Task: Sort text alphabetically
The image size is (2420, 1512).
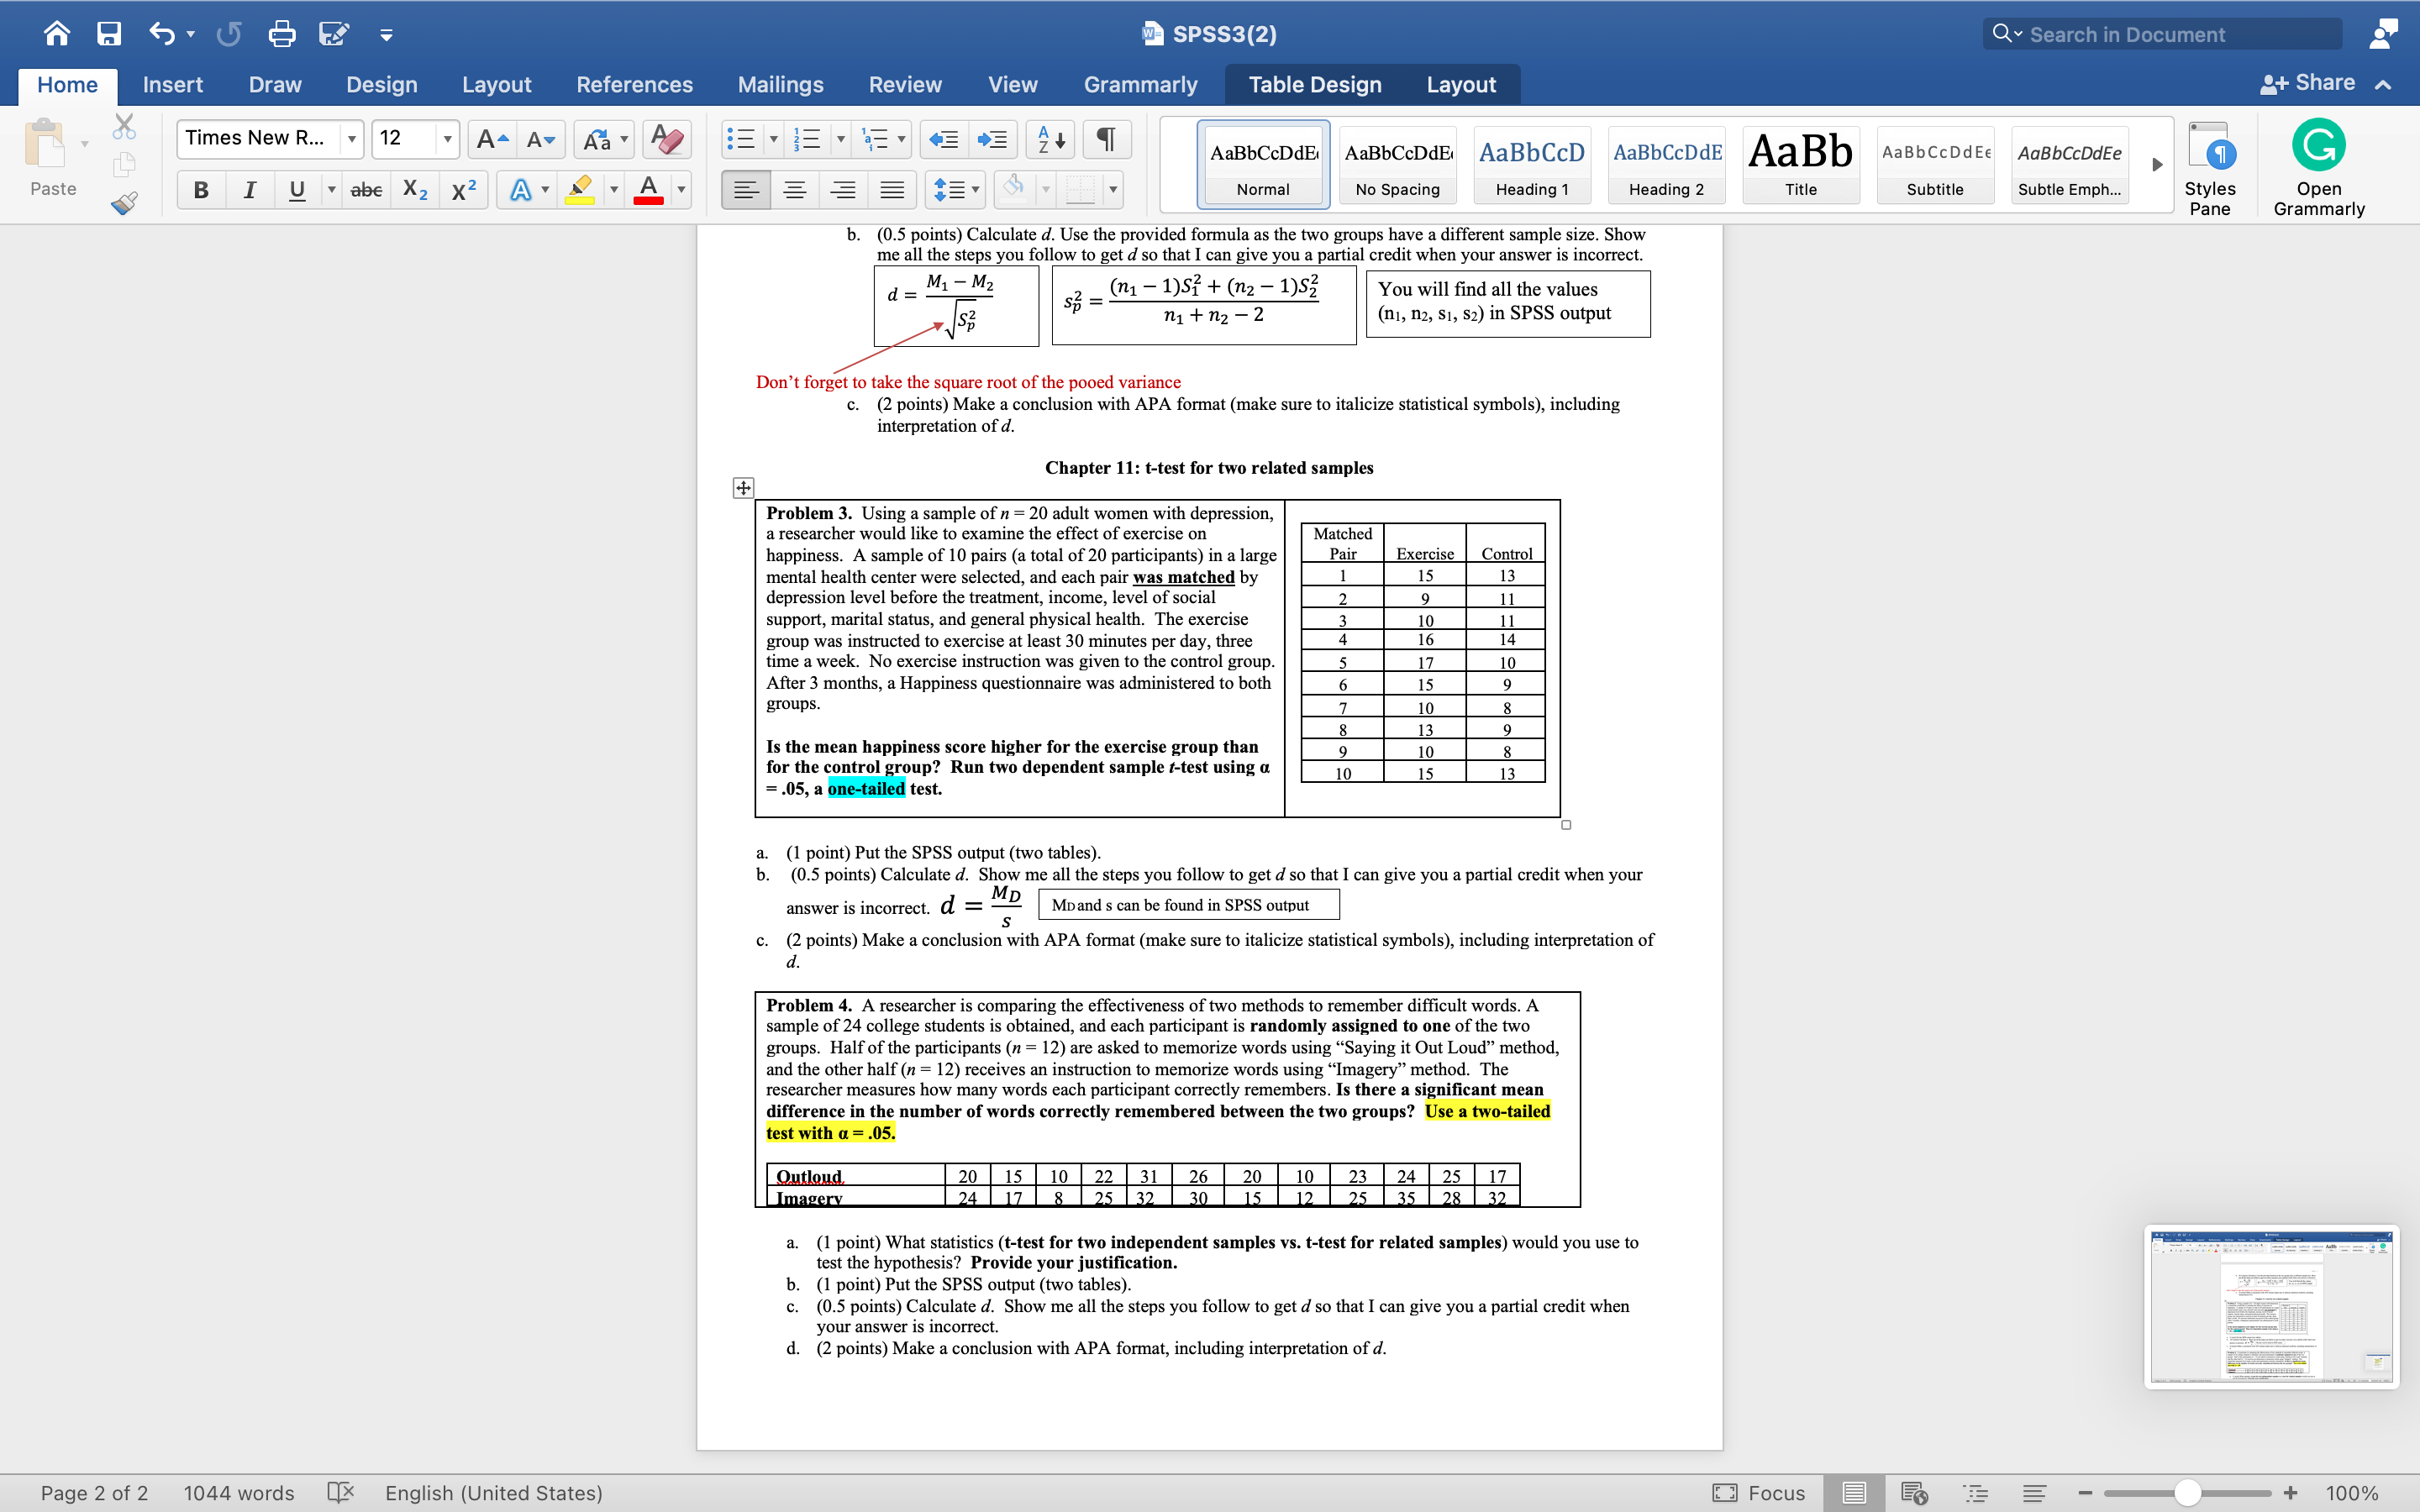Action: 1048,139
